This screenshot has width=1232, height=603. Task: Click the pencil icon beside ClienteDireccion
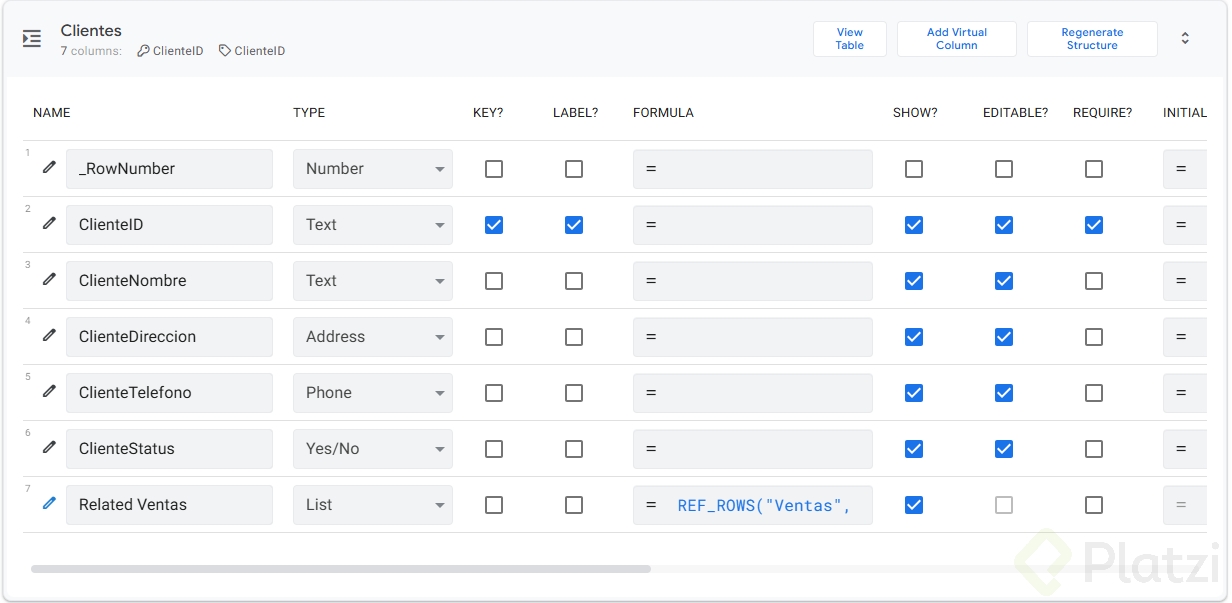49,336
